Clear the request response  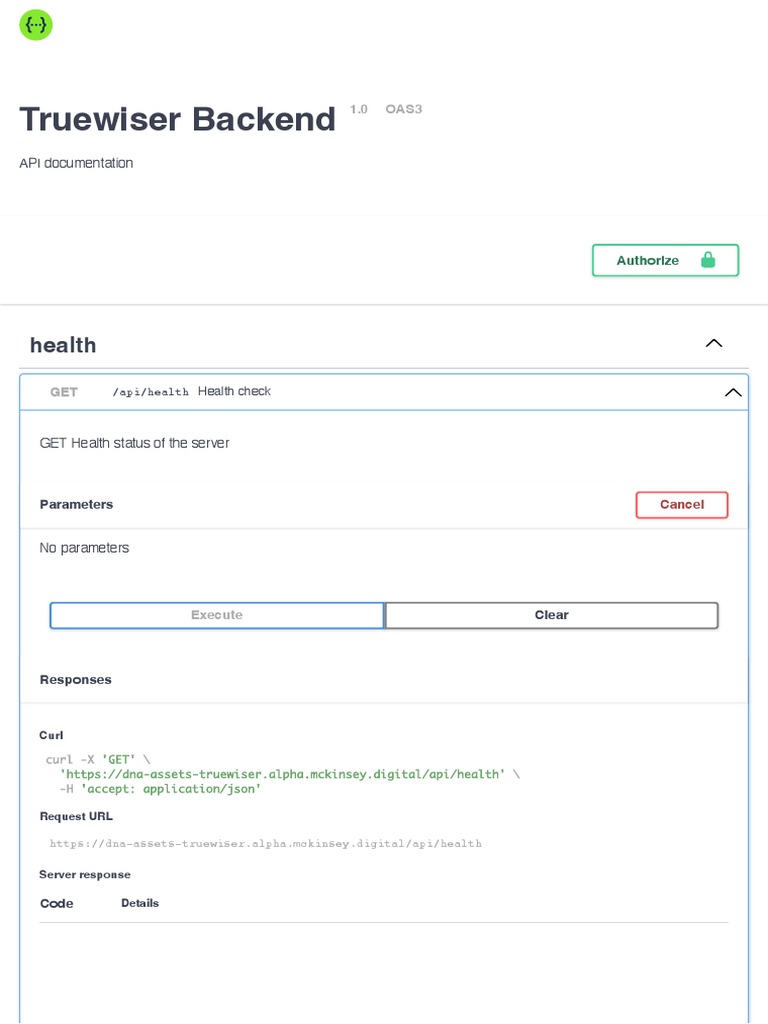click(551, 615)
